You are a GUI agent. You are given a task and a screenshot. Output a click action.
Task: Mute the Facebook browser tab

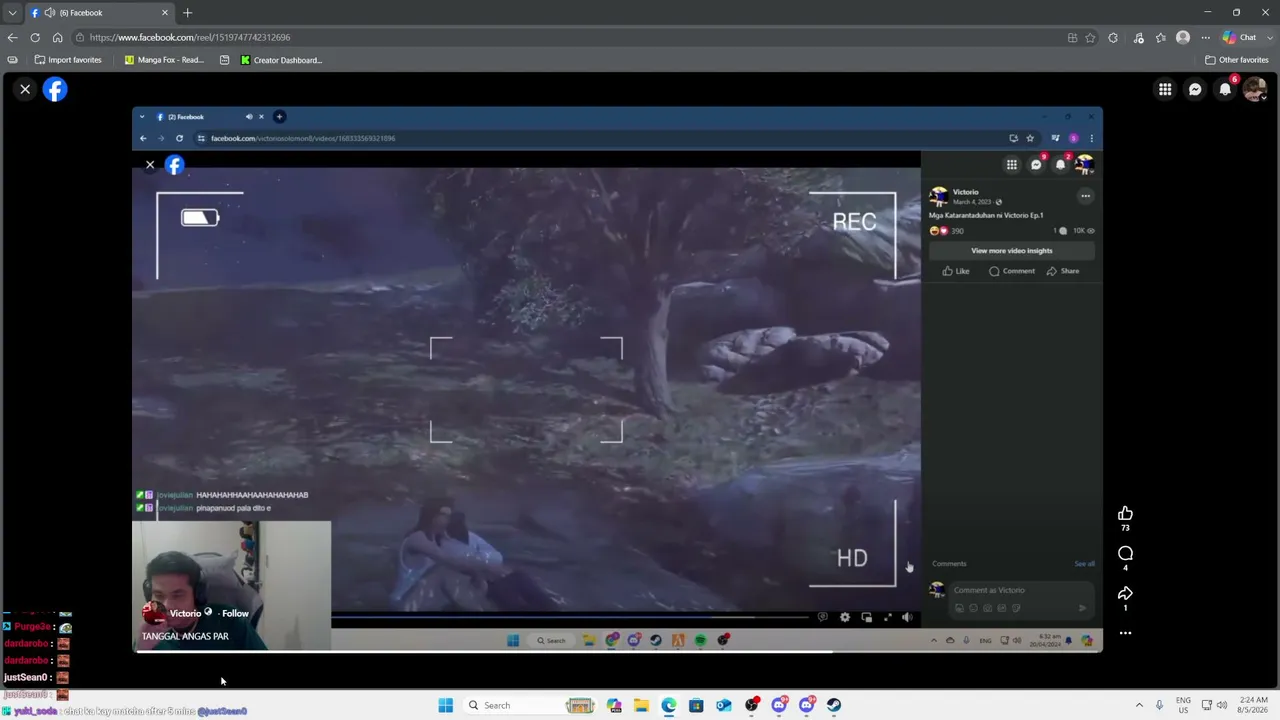point(50,13)
